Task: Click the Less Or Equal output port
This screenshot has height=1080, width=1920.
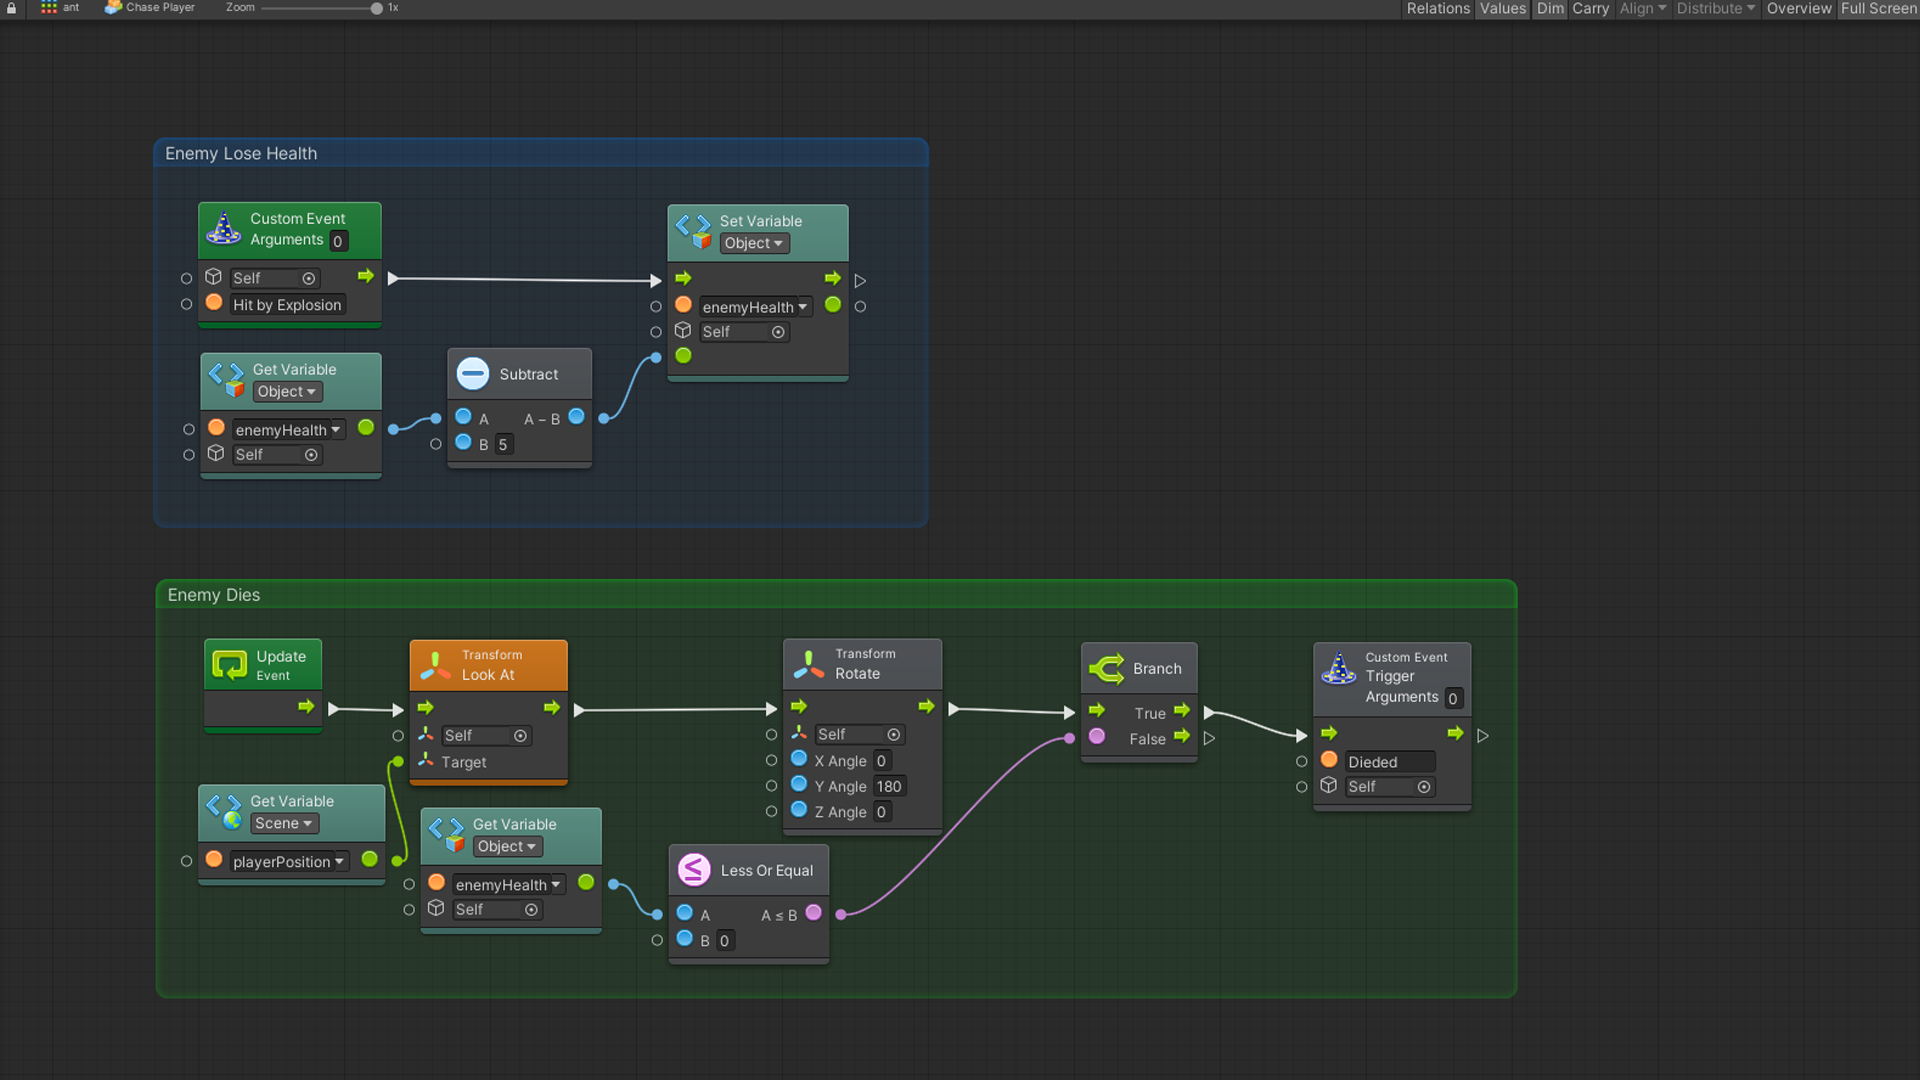Action: point(814,913)
